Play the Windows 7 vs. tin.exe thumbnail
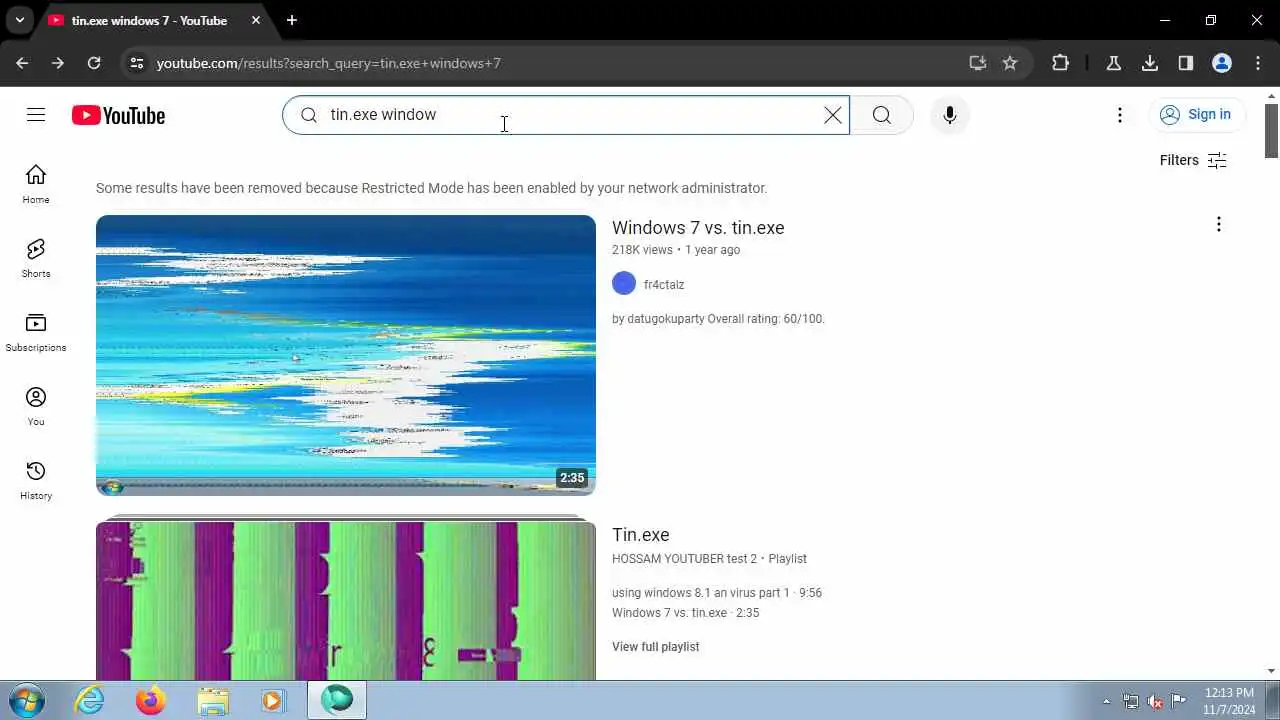Screen dimensions: 1280x720 tap(346, 355)
